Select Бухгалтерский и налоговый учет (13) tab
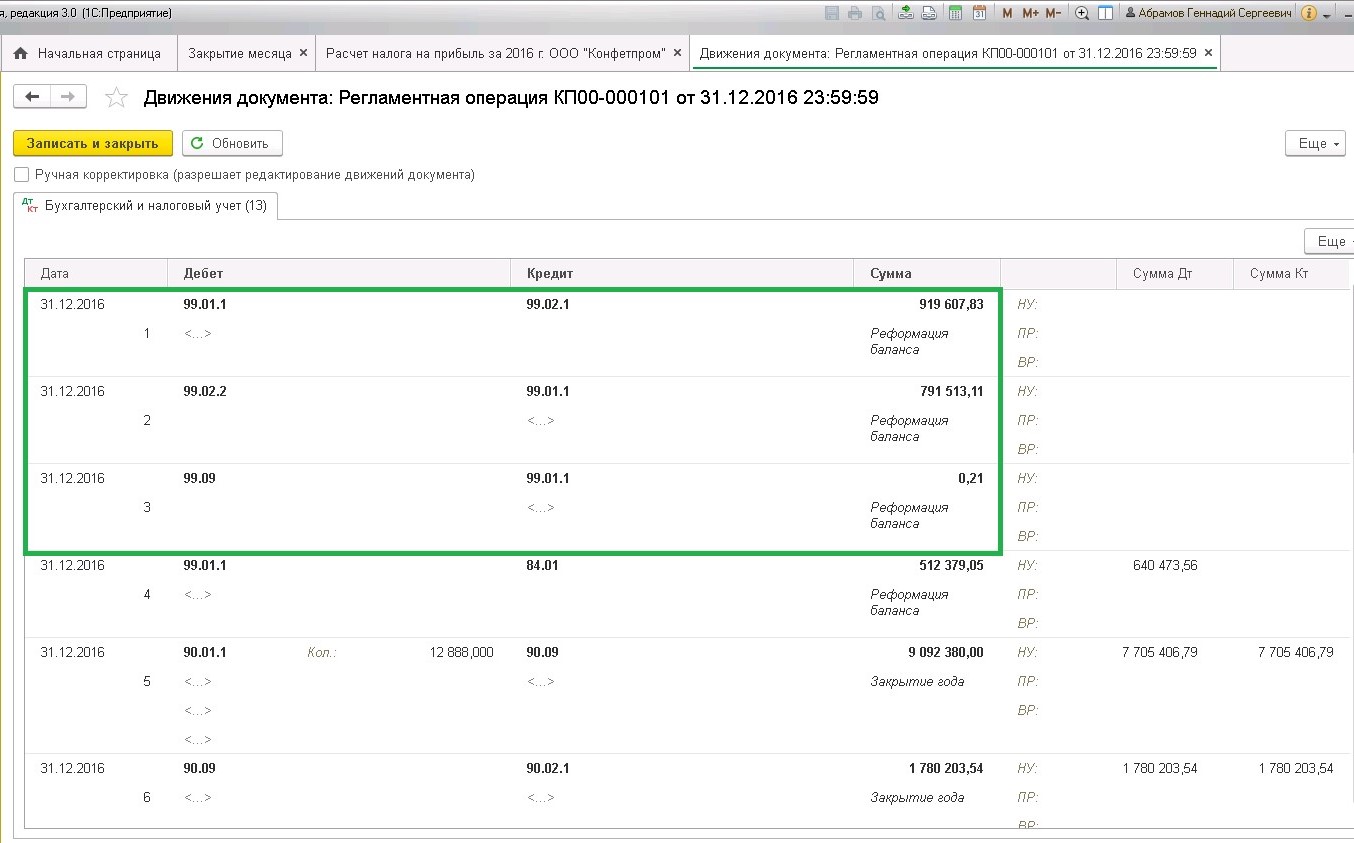This screenshot has width=1354, height=843. click(x=145, y=206)
